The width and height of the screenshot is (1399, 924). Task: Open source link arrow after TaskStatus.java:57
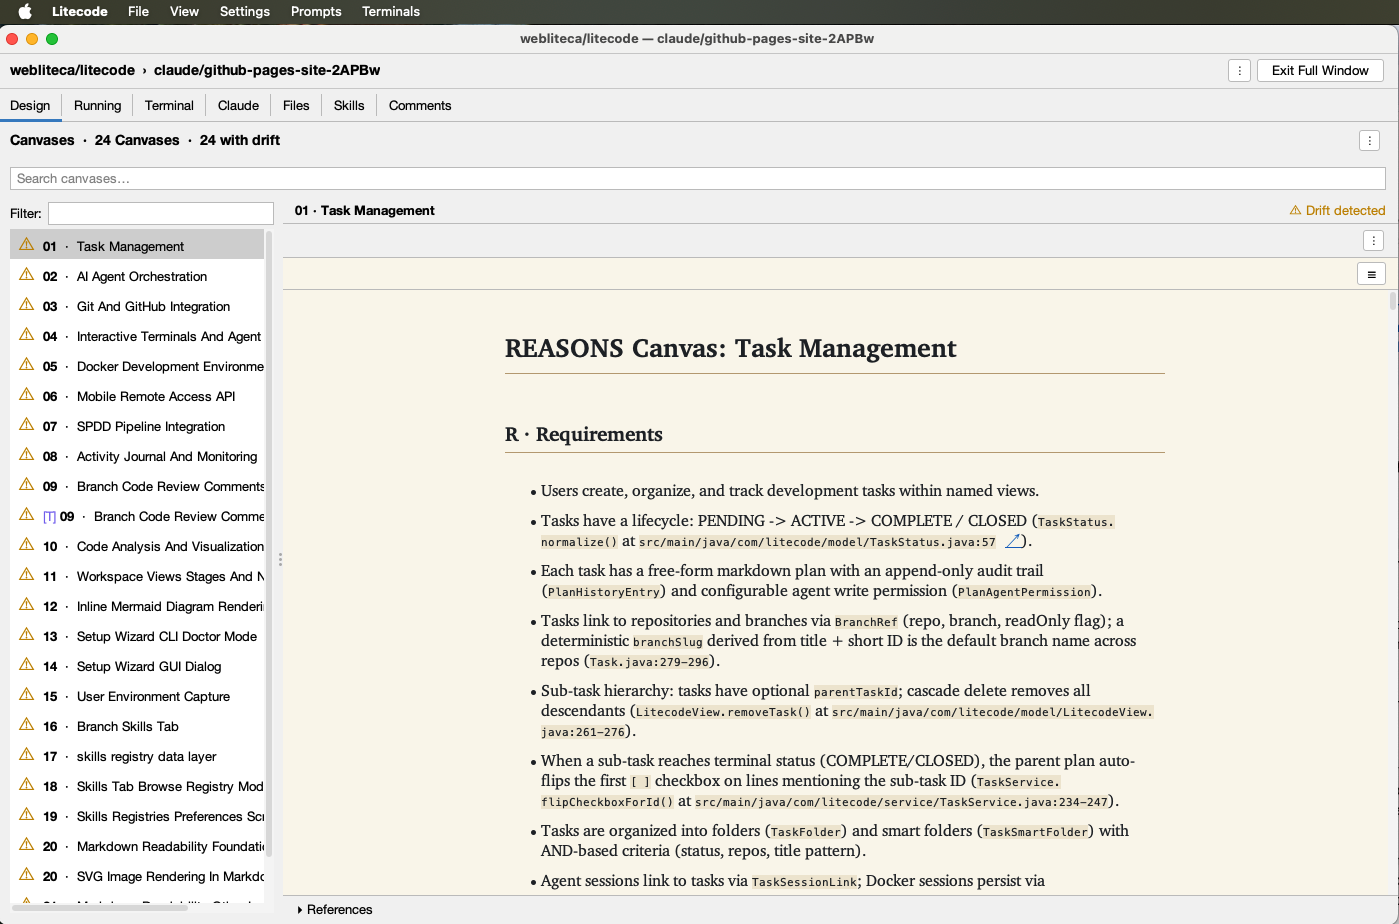click(x=1014, y=541)
